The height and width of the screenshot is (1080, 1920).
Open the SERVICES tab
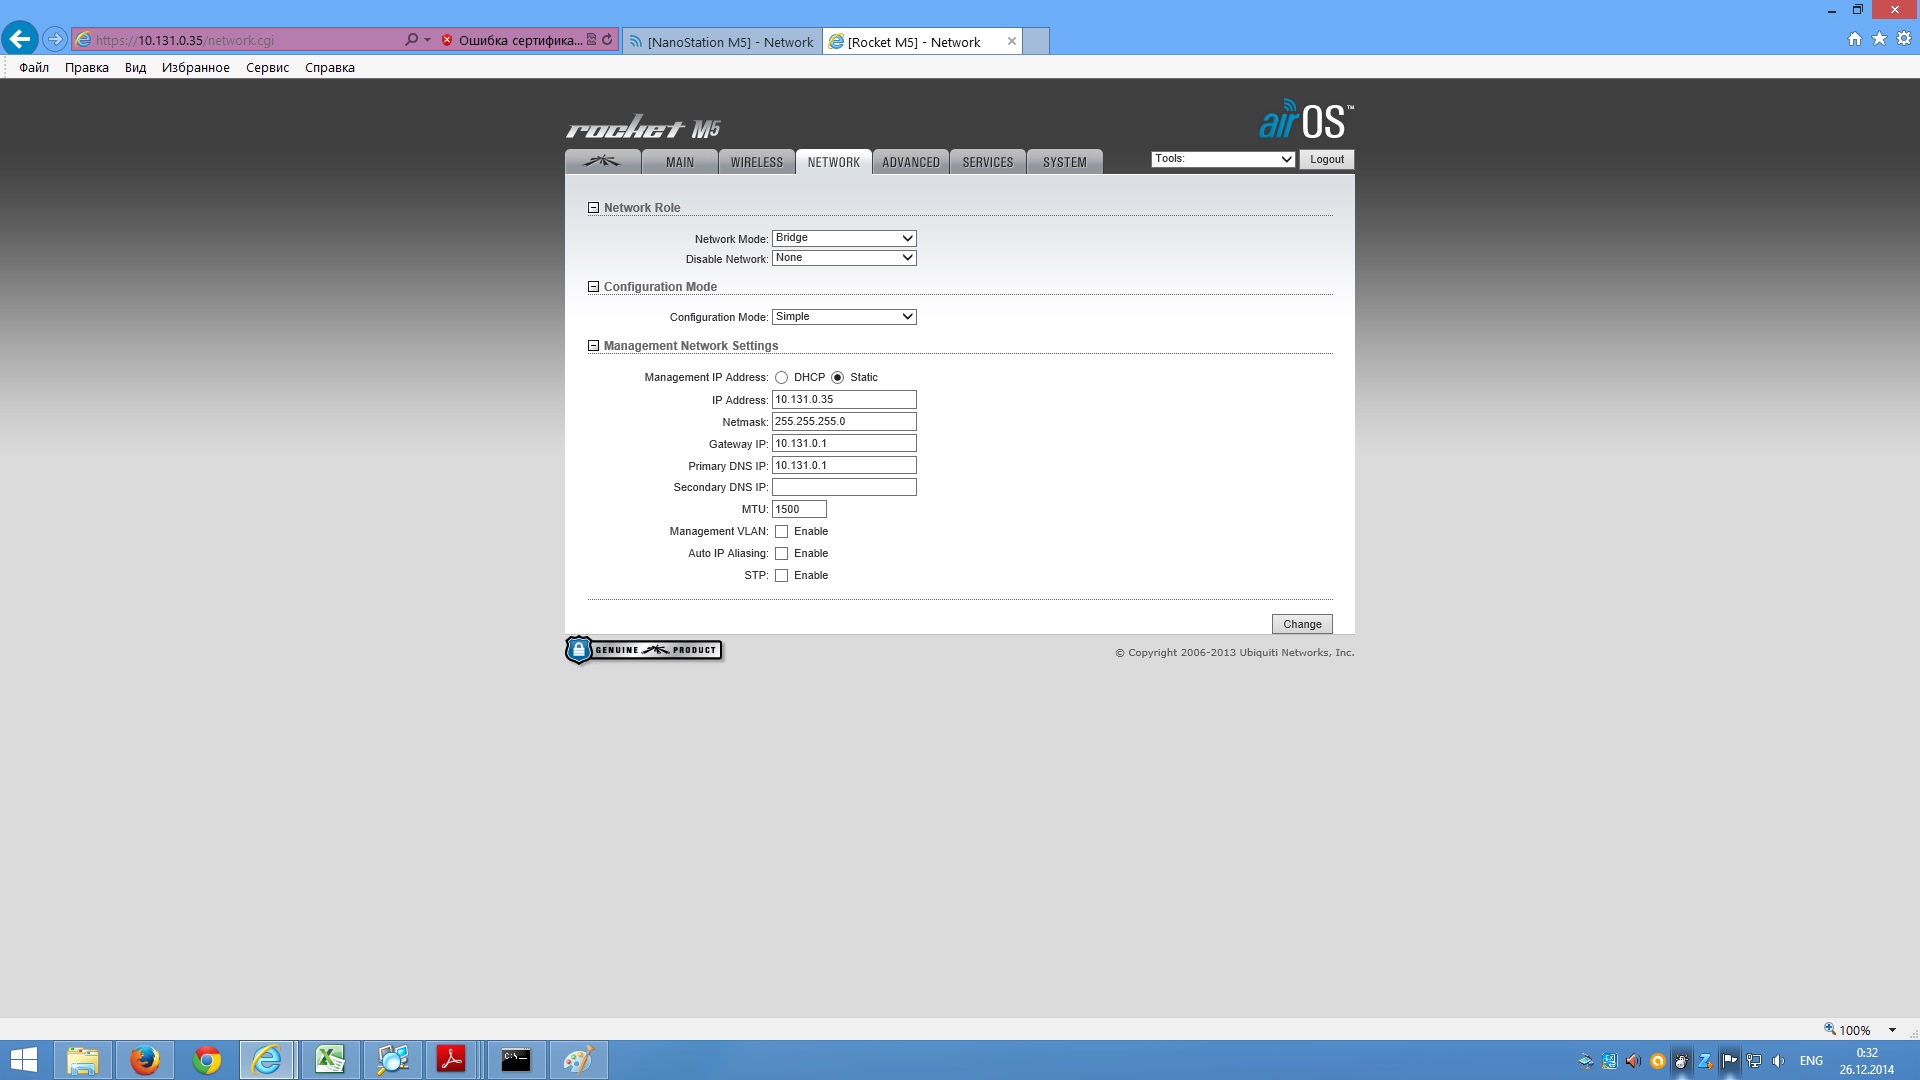tap(988, 162)
